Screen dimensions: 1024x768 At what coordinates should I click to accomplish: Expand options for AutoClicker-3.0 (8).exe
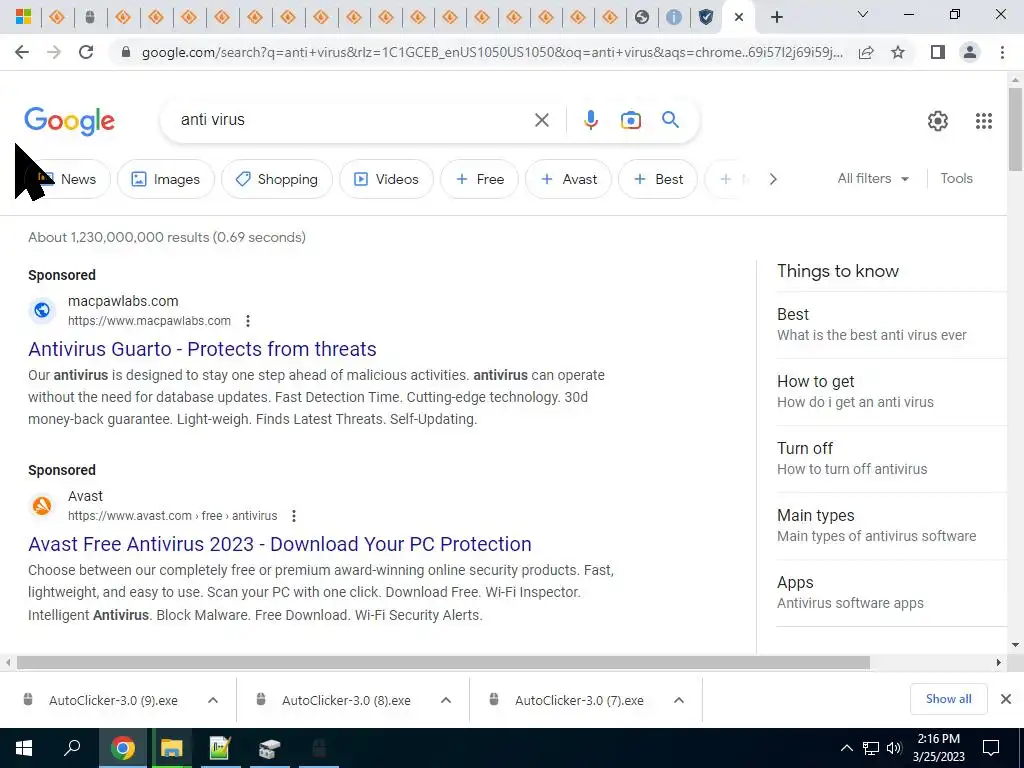pos(446,700)
